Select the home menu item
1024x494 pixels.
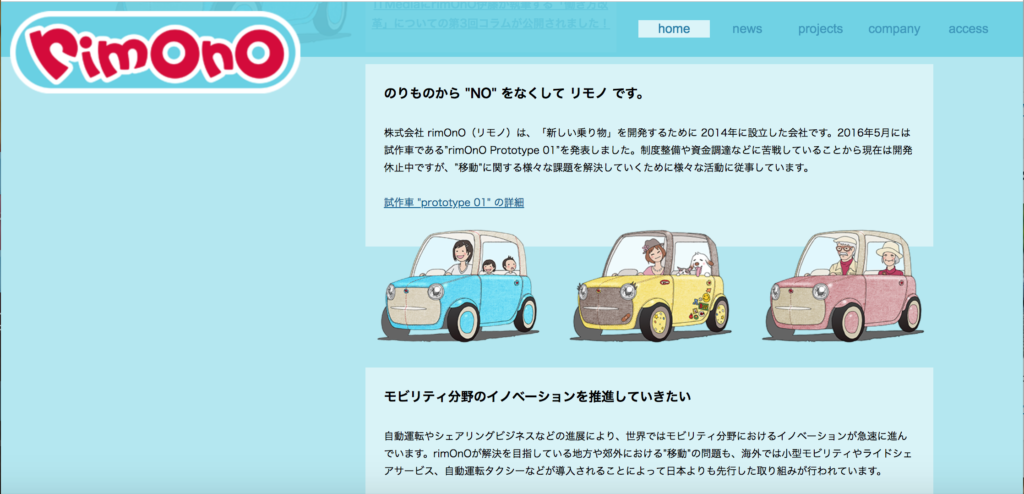[674, 29]
